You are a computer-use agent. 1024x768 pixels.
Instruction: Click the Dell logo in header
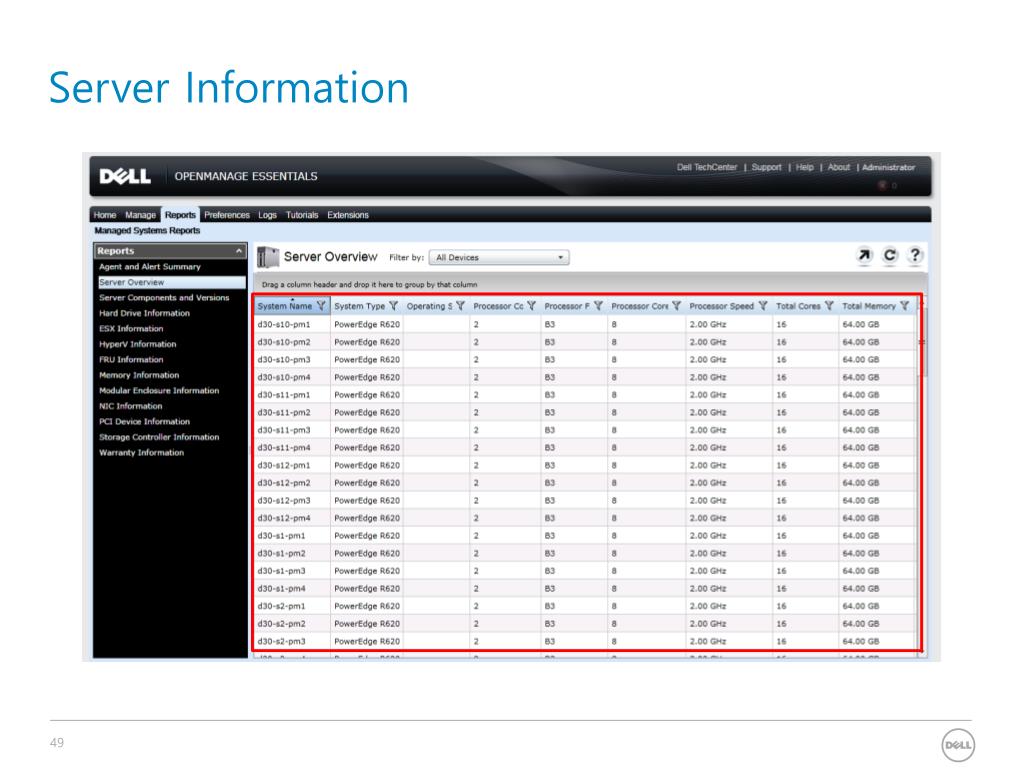click(125, 176)
